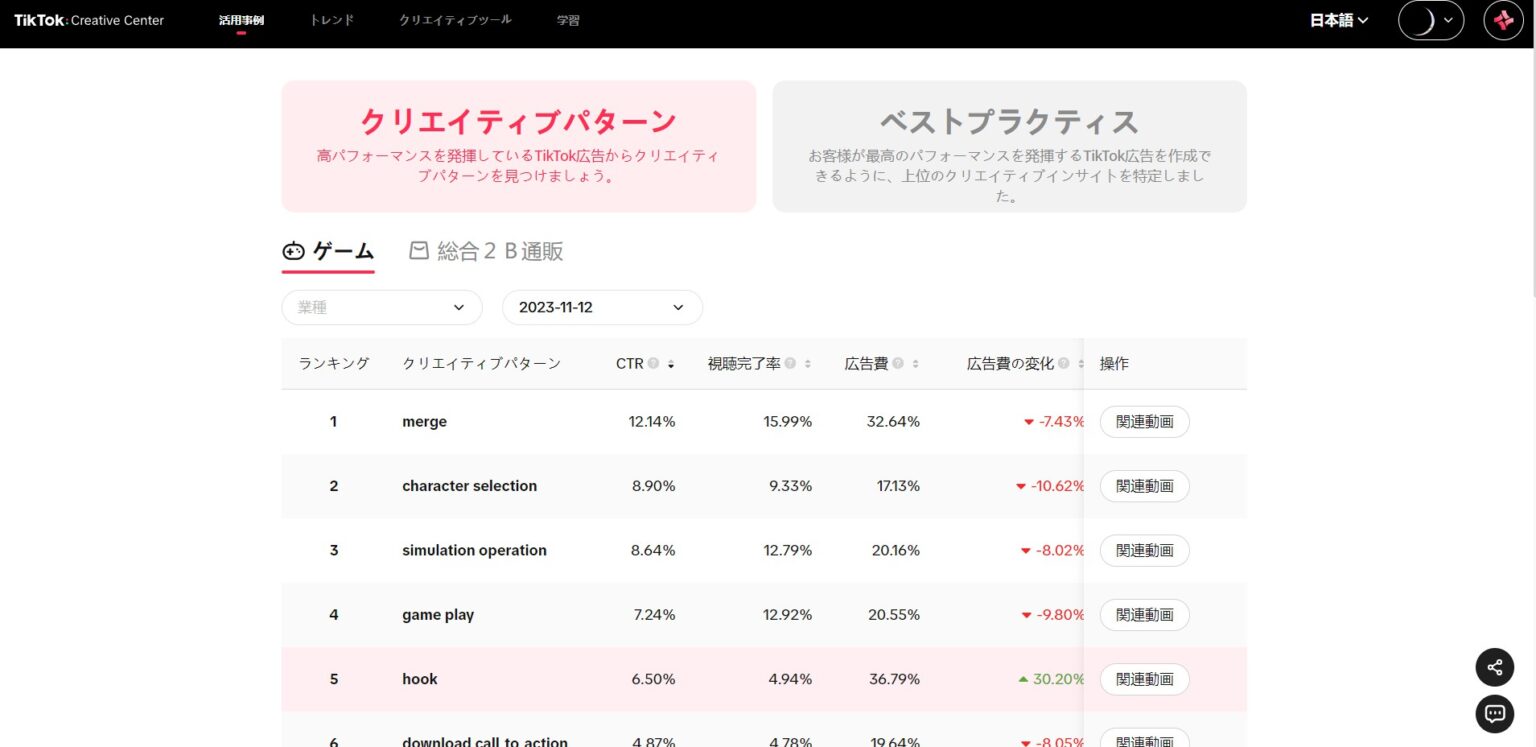Open the feedback chat bubble icon
The image size is (1536, 747).
pyautogui.click(x=1494, y=713)
